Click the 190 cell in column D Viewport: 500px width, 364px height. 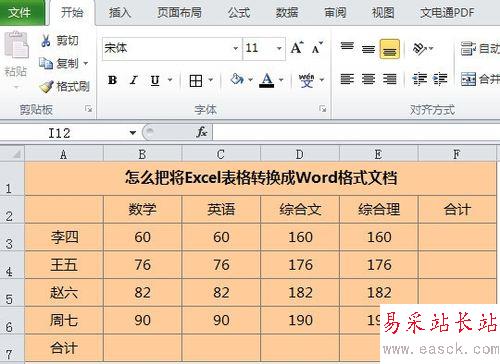[300, 320]
